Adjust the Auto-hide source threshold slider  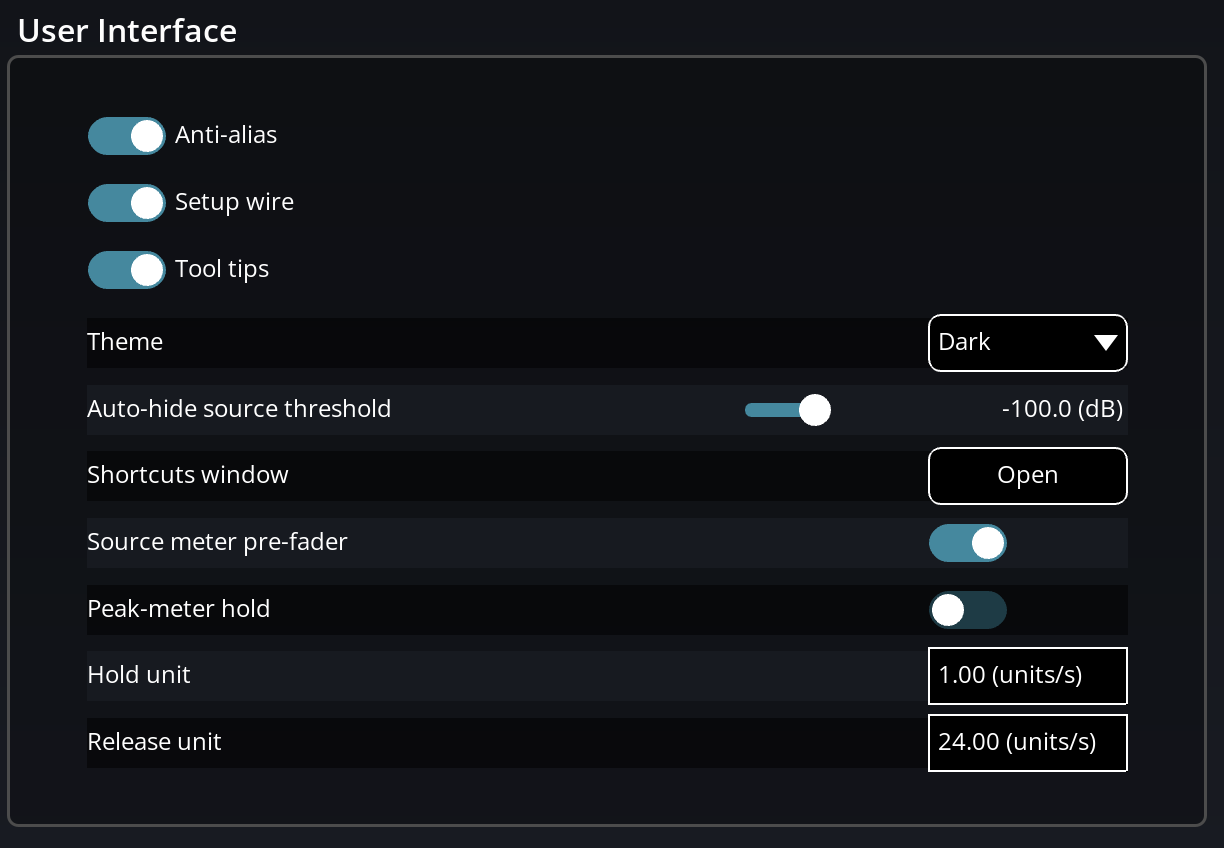click(813, 409)
